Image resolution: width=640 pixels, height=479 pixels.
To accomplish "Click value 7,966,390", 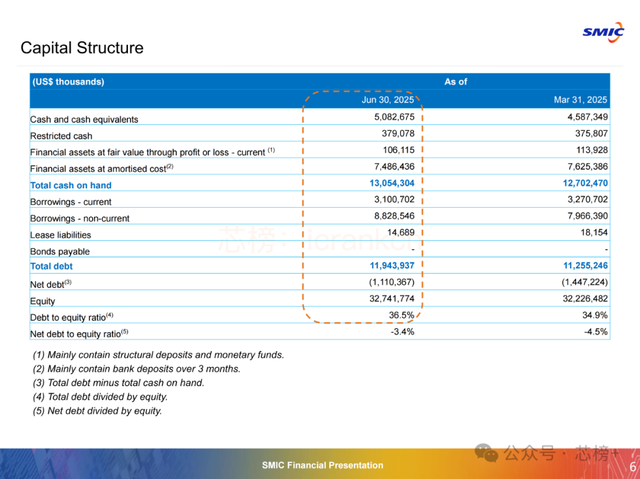I will pos(587,216).
